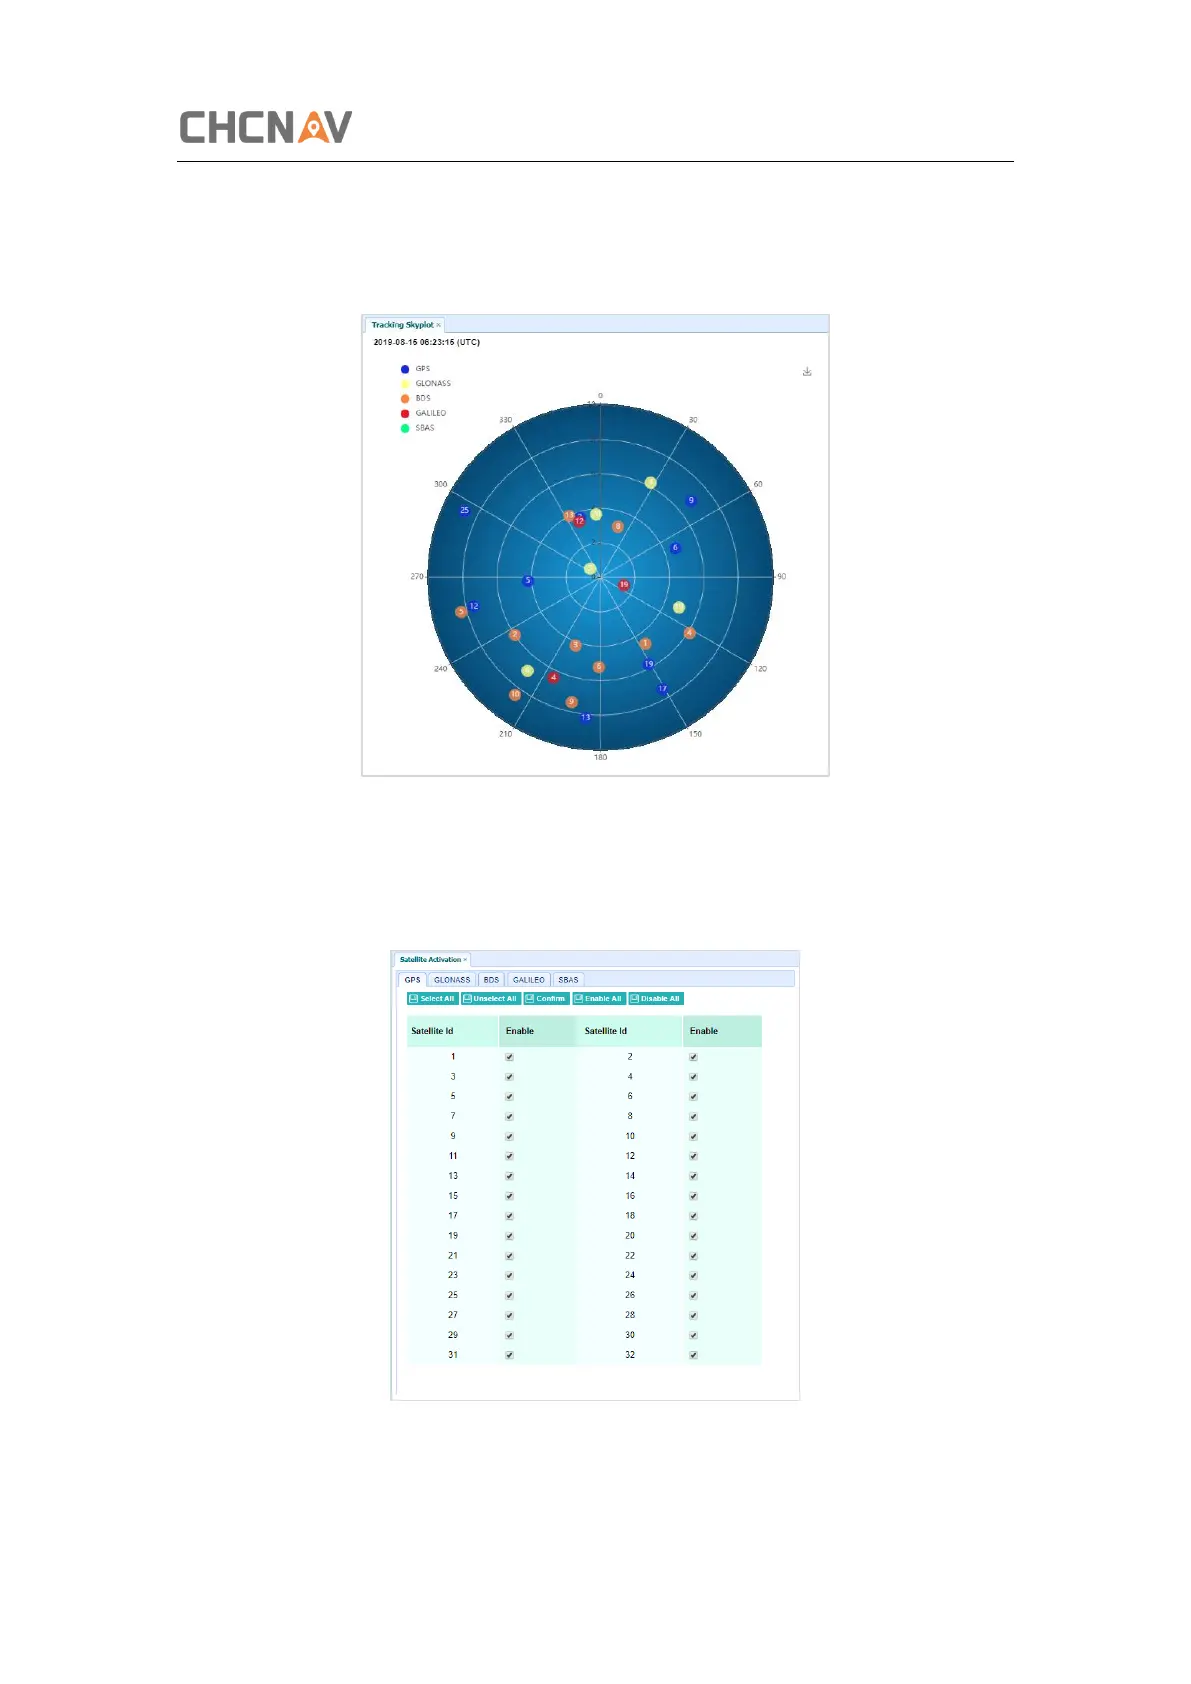This screenshot has width=1191, height=1684.
Task: Click the Confirm button
Action: [x=546, y=999]
